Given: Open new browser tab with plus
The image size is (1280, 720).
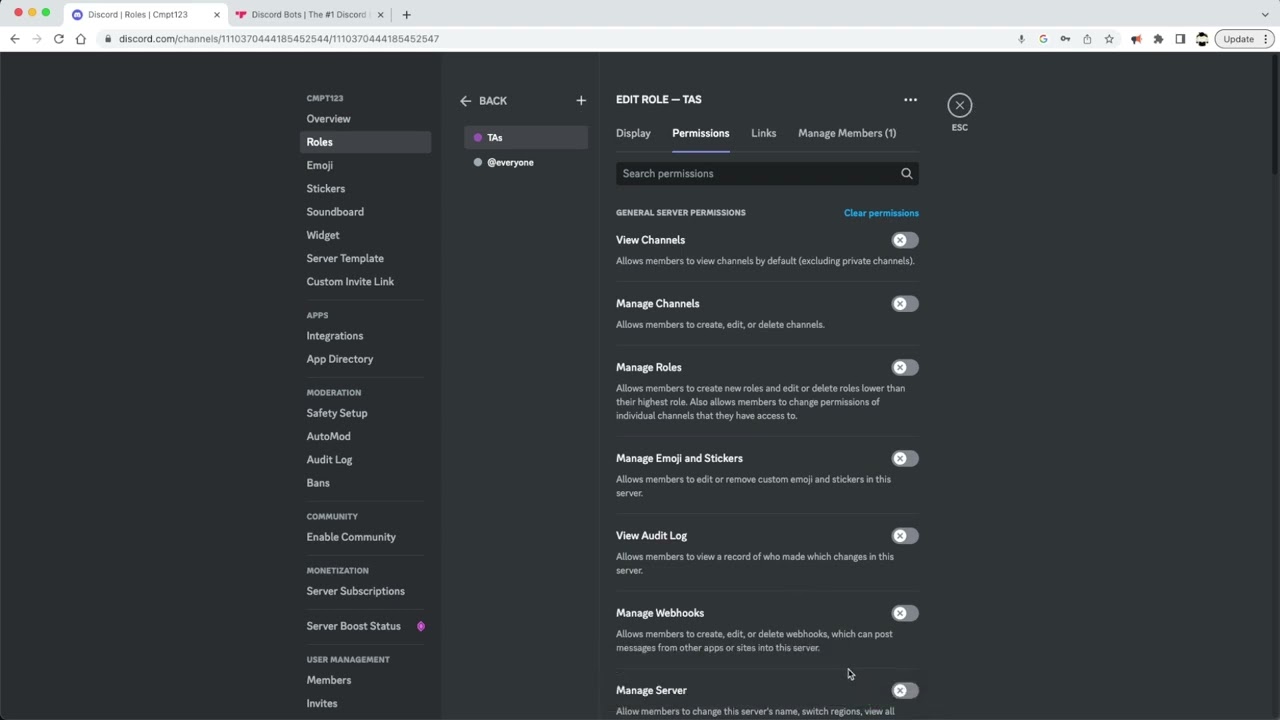Looking at the screenshot, I should click(x=406, y=15).
